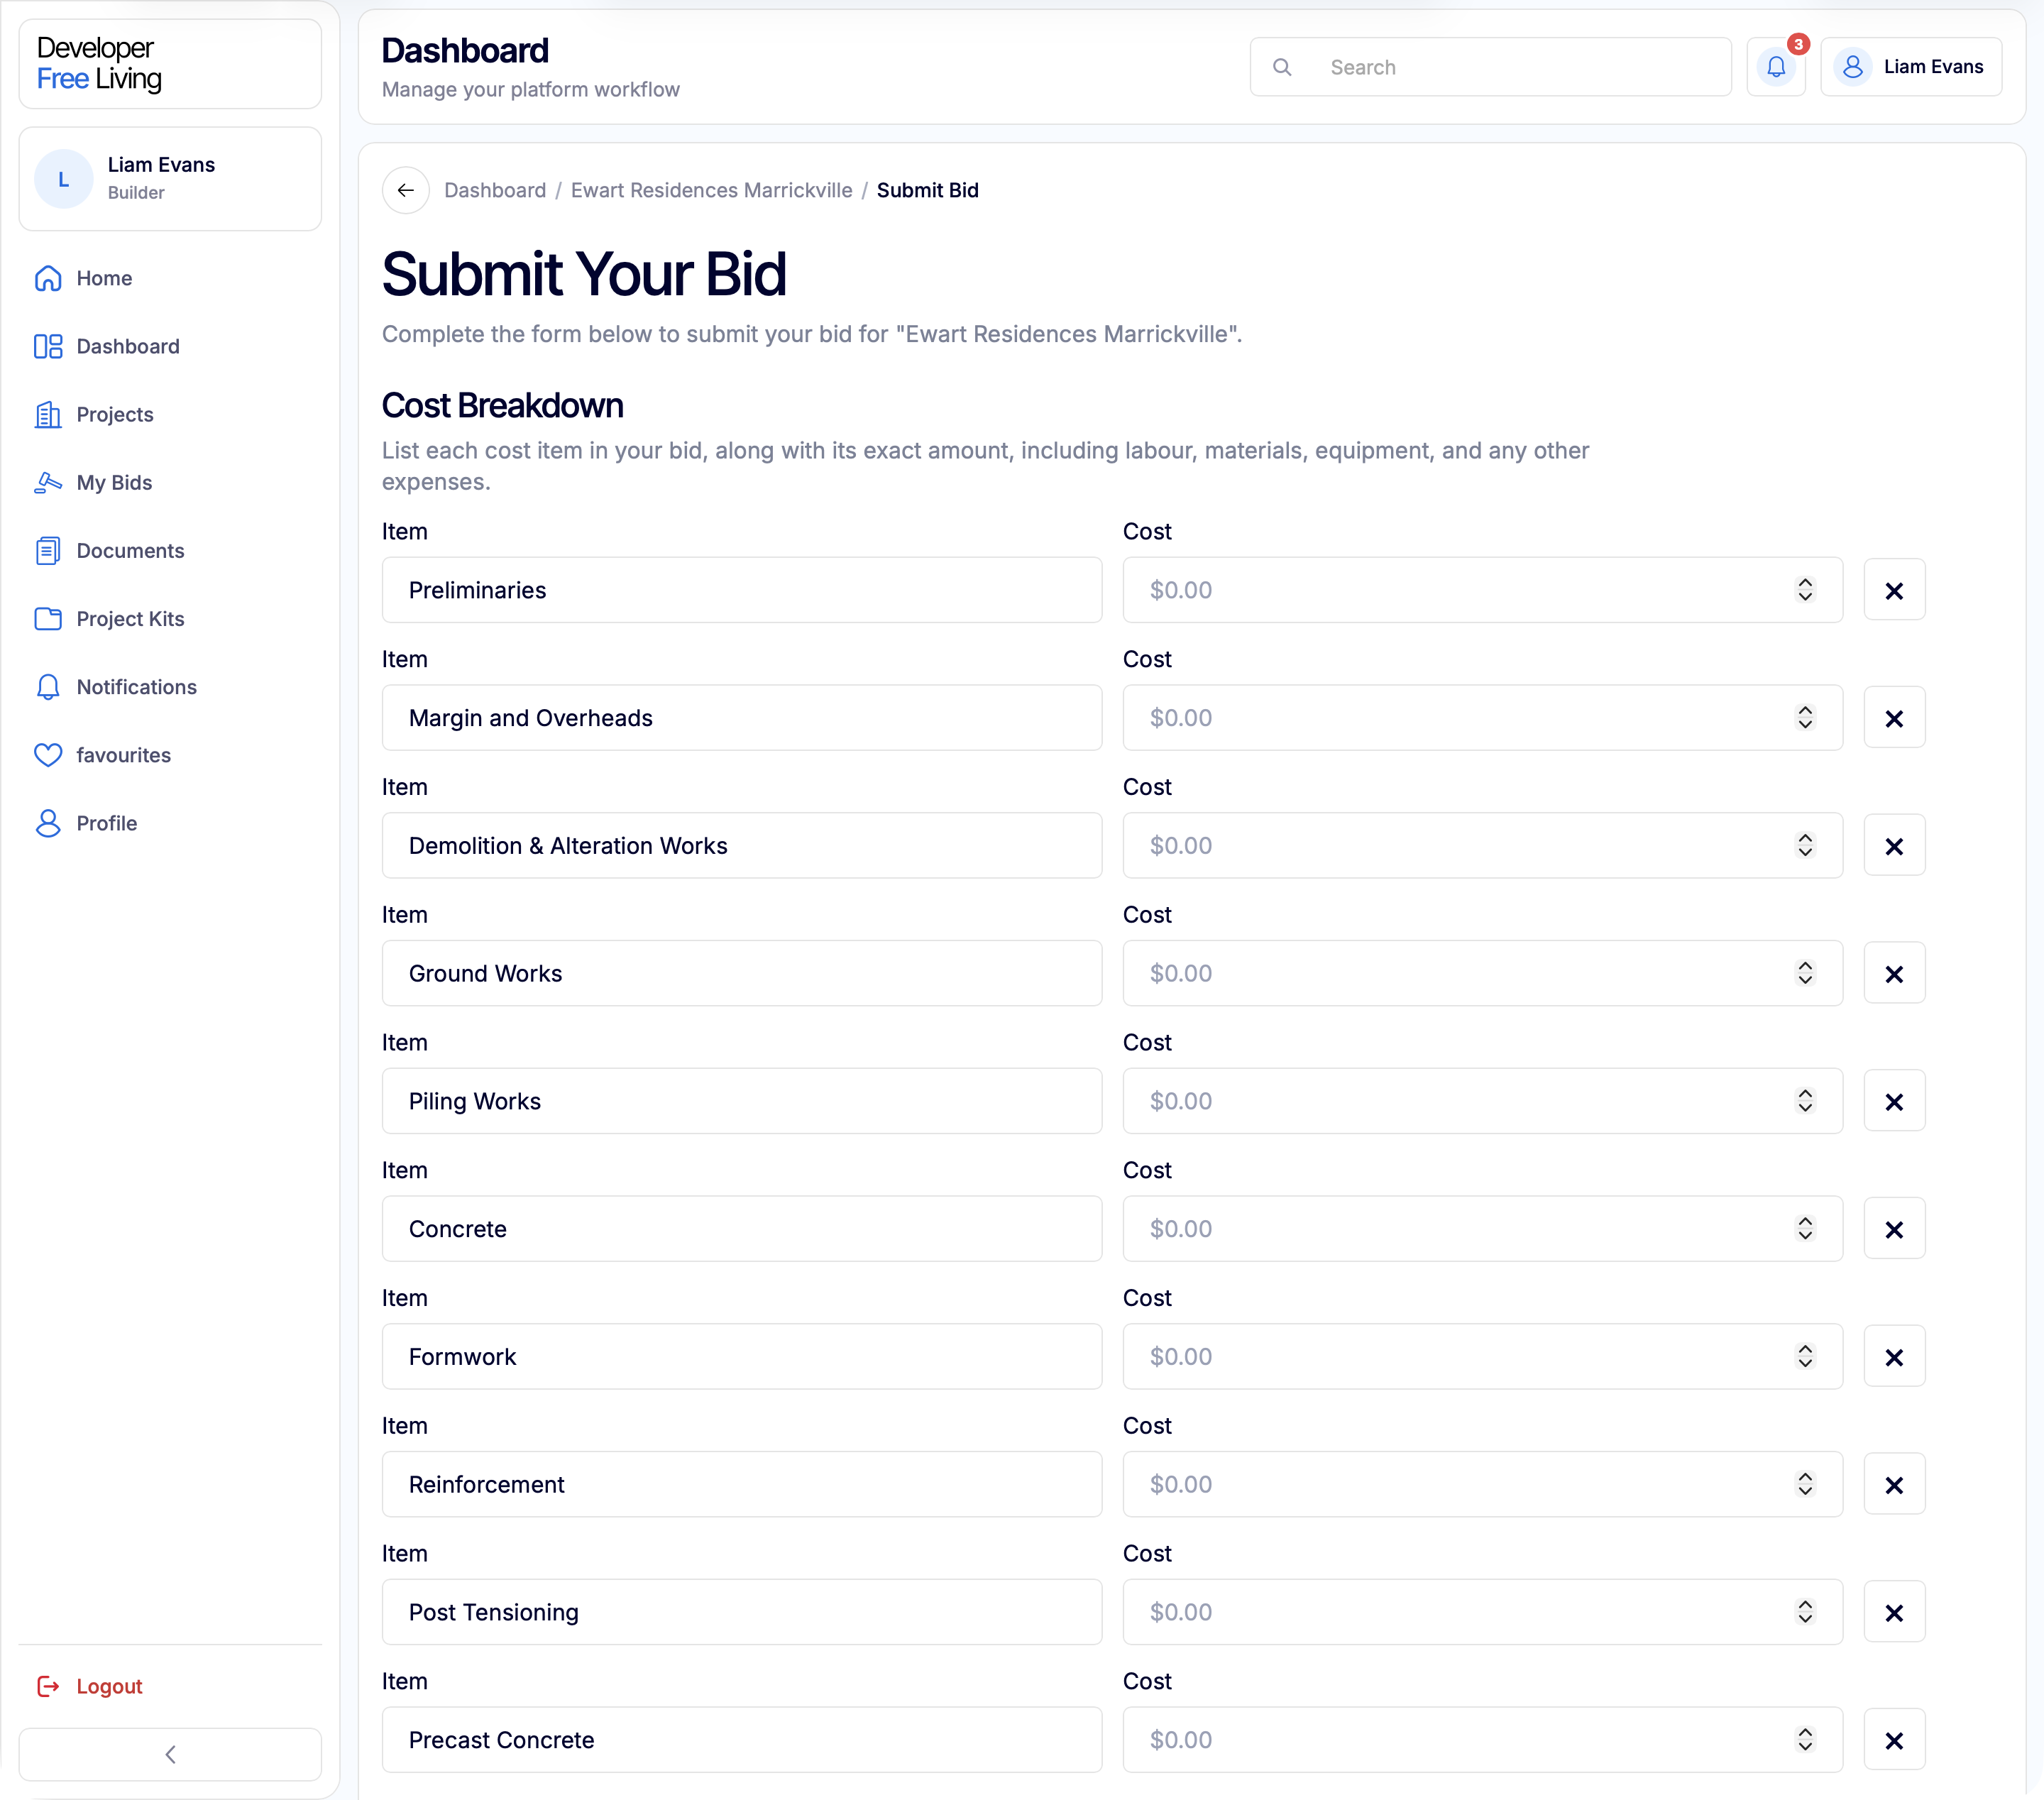2044x1800 pixels.
Task: Remove the Margin and Overheads row
Action: [1894, 718]
